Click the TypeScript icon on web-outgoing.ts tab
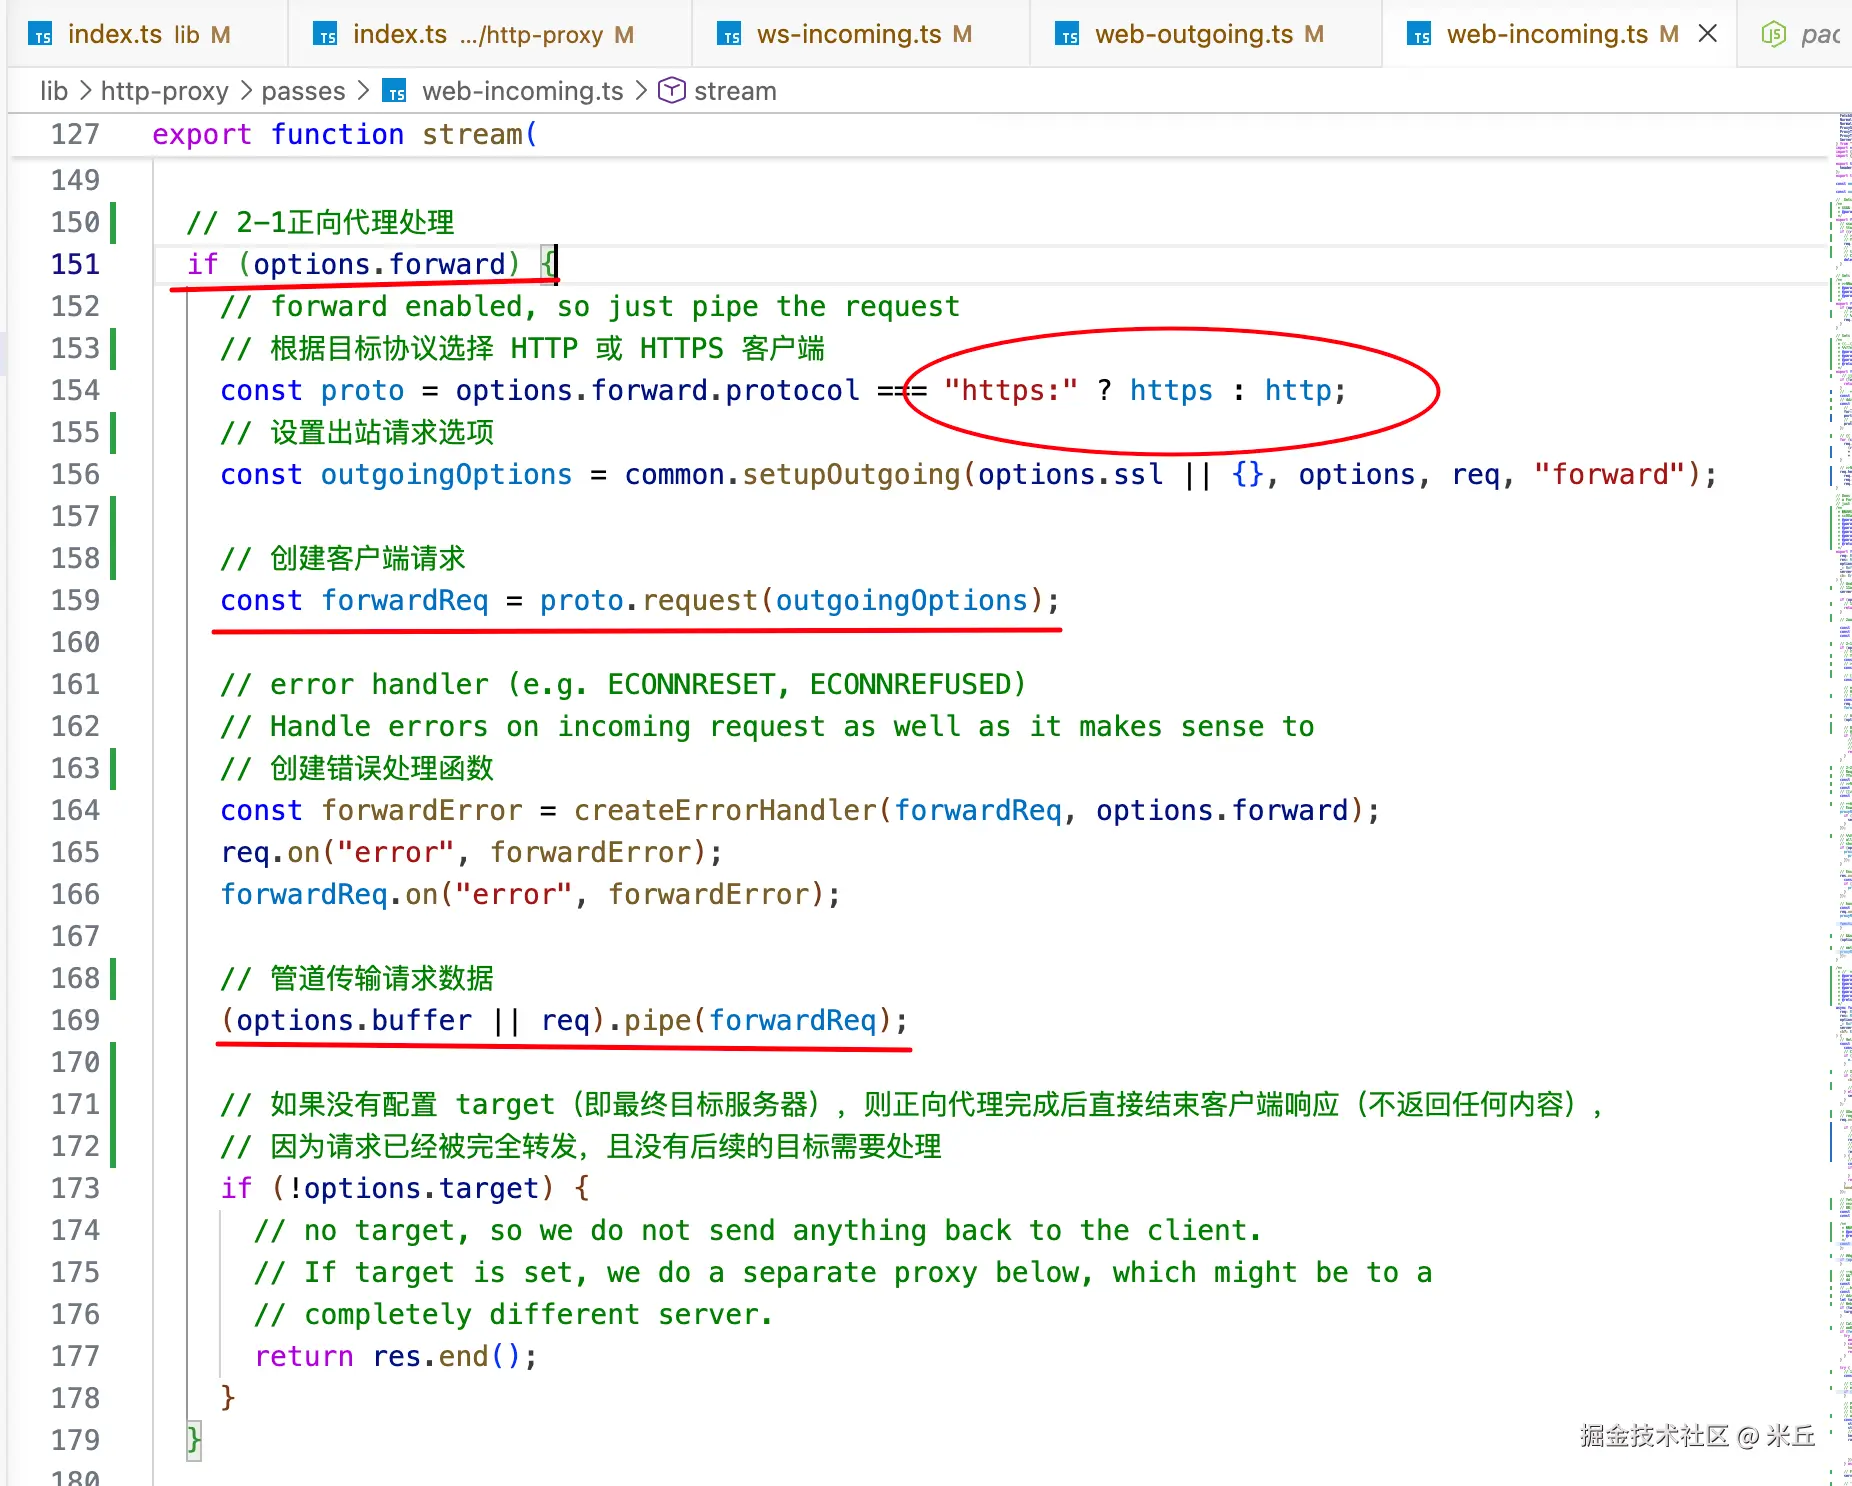 [x=1069, y=35]
